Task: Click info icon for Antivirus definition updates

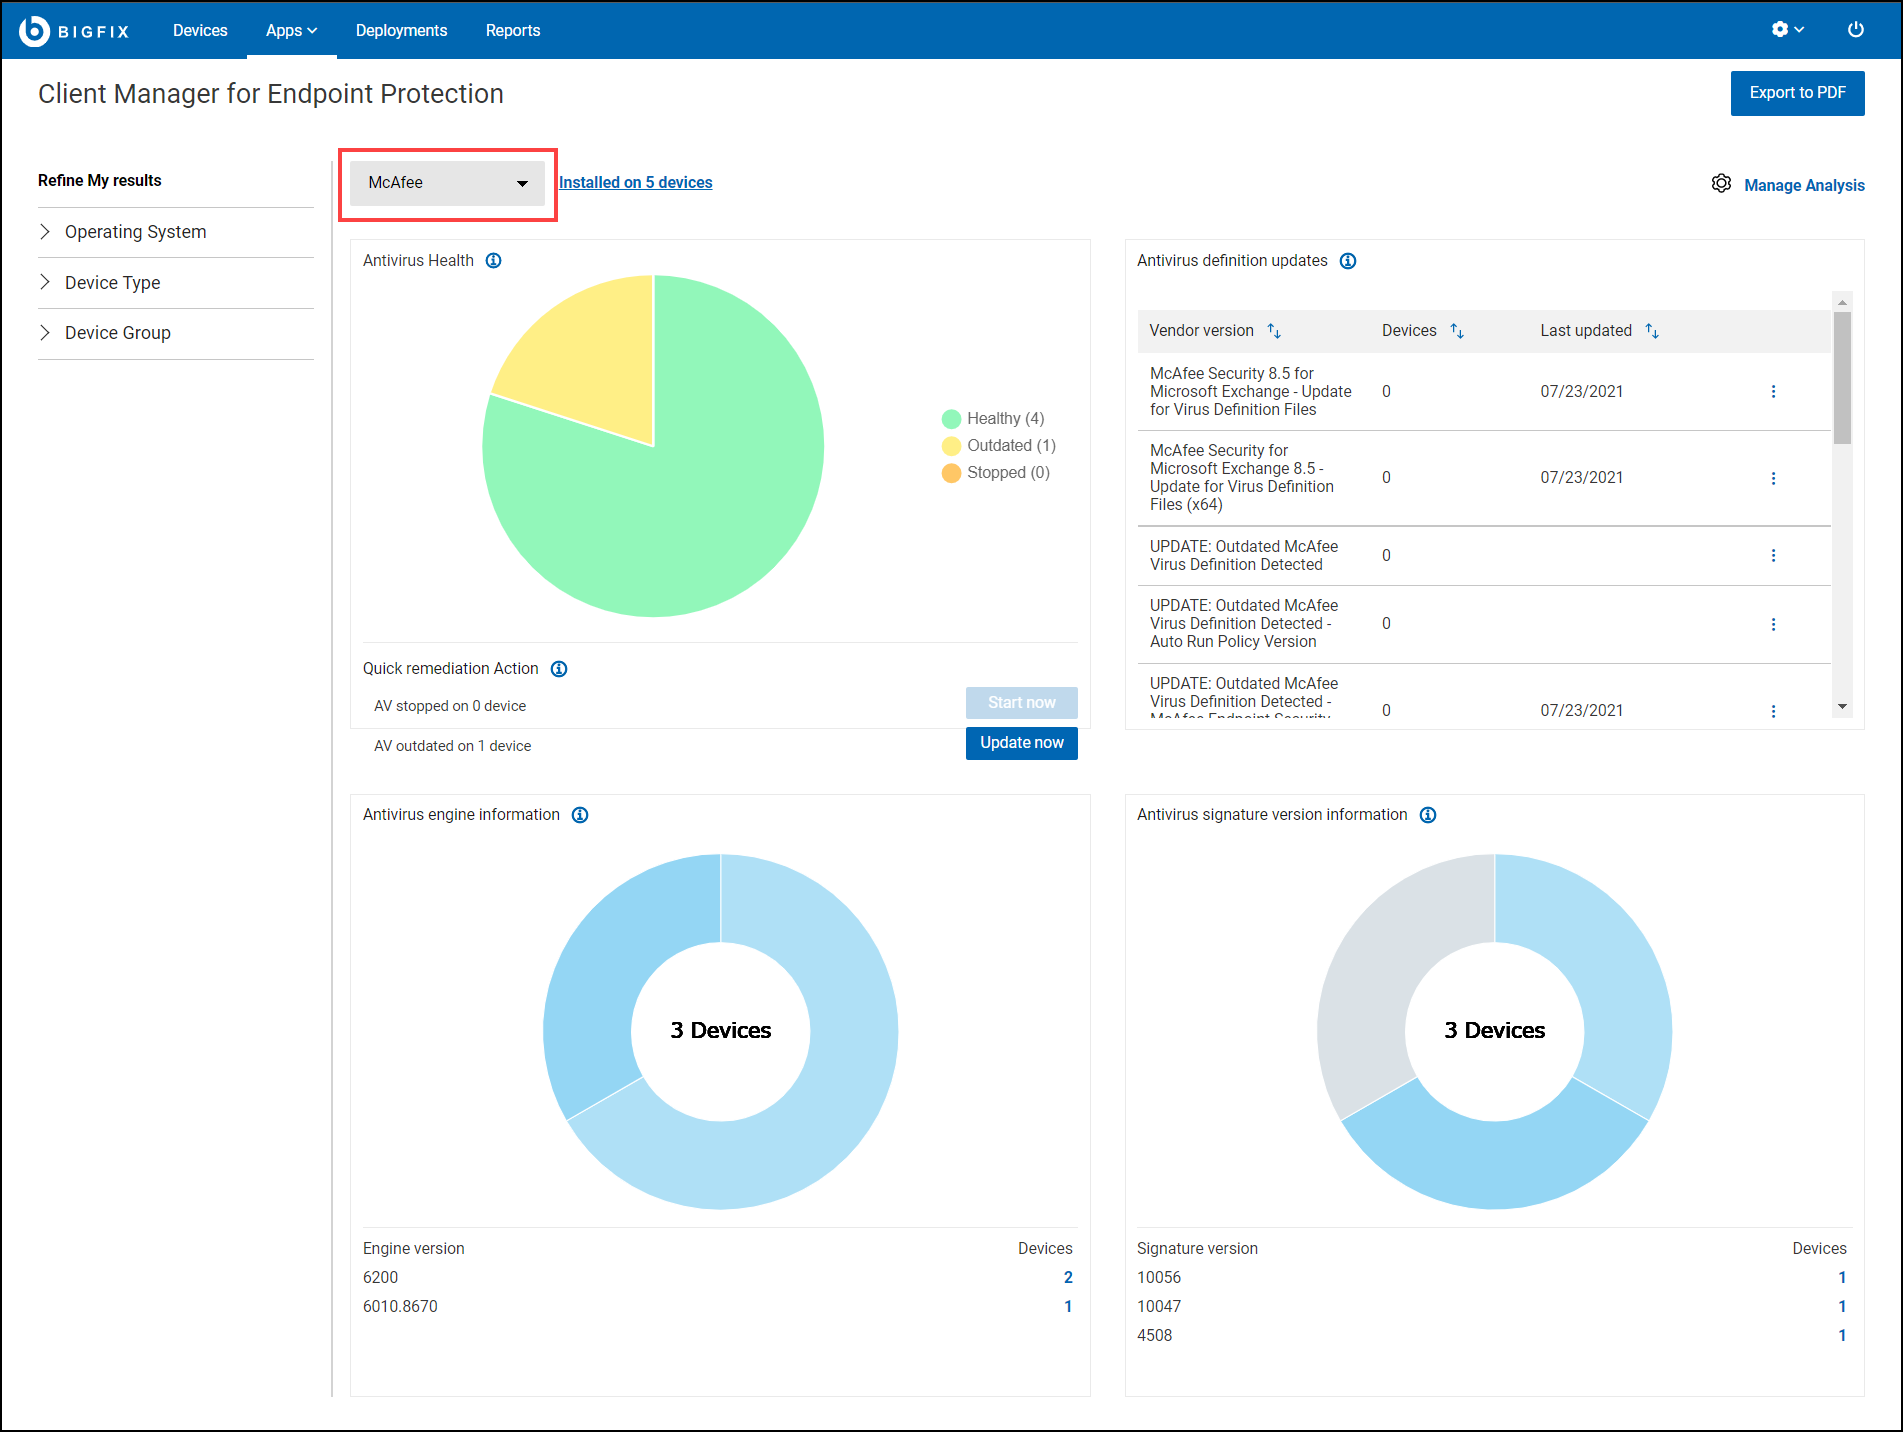Action: [x=1348, y=261]
